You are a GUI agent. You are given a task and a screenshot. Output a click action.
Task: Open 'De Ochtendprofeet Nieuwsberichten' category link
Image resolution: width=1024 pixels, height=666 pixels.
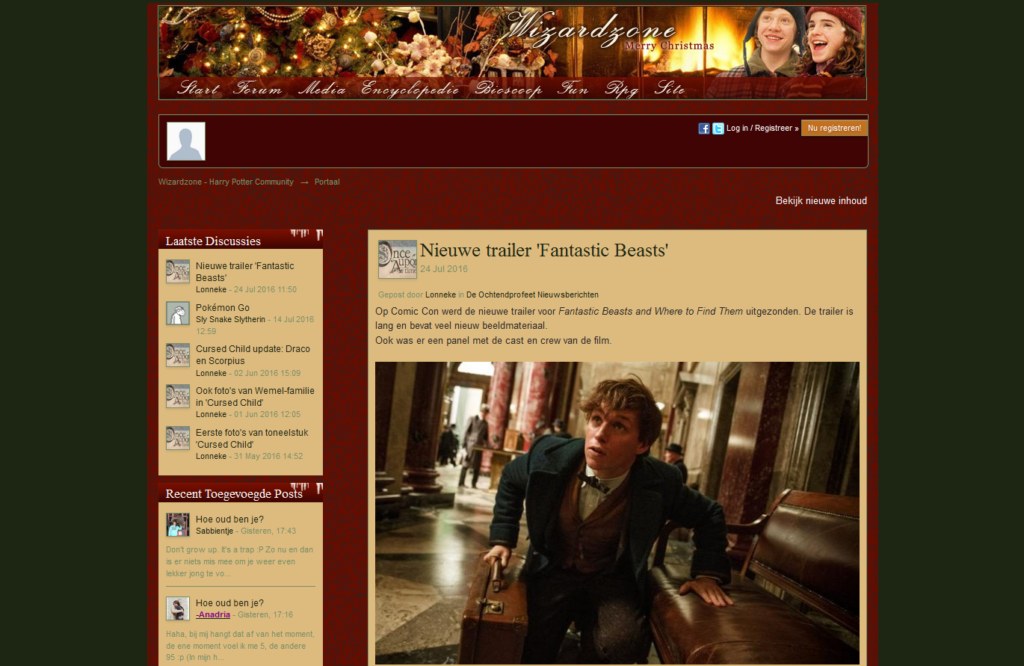point(532,295)
